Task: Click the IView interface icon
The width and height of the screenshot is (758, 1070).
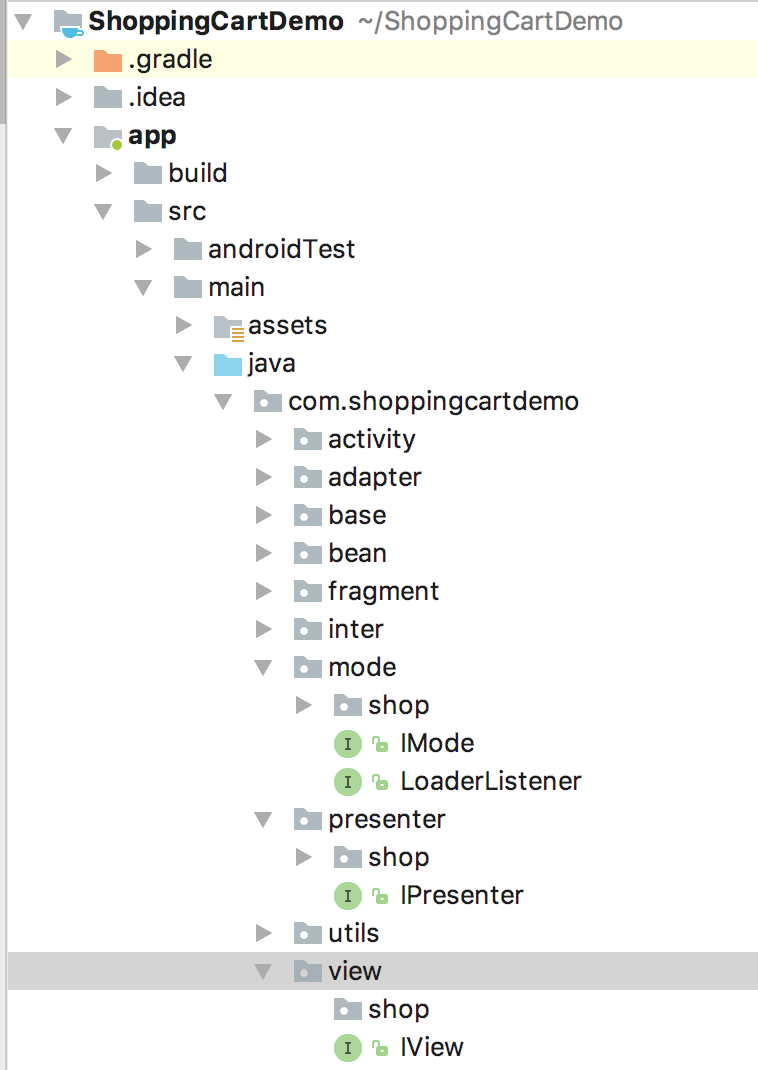Action: click(347, 1048)
